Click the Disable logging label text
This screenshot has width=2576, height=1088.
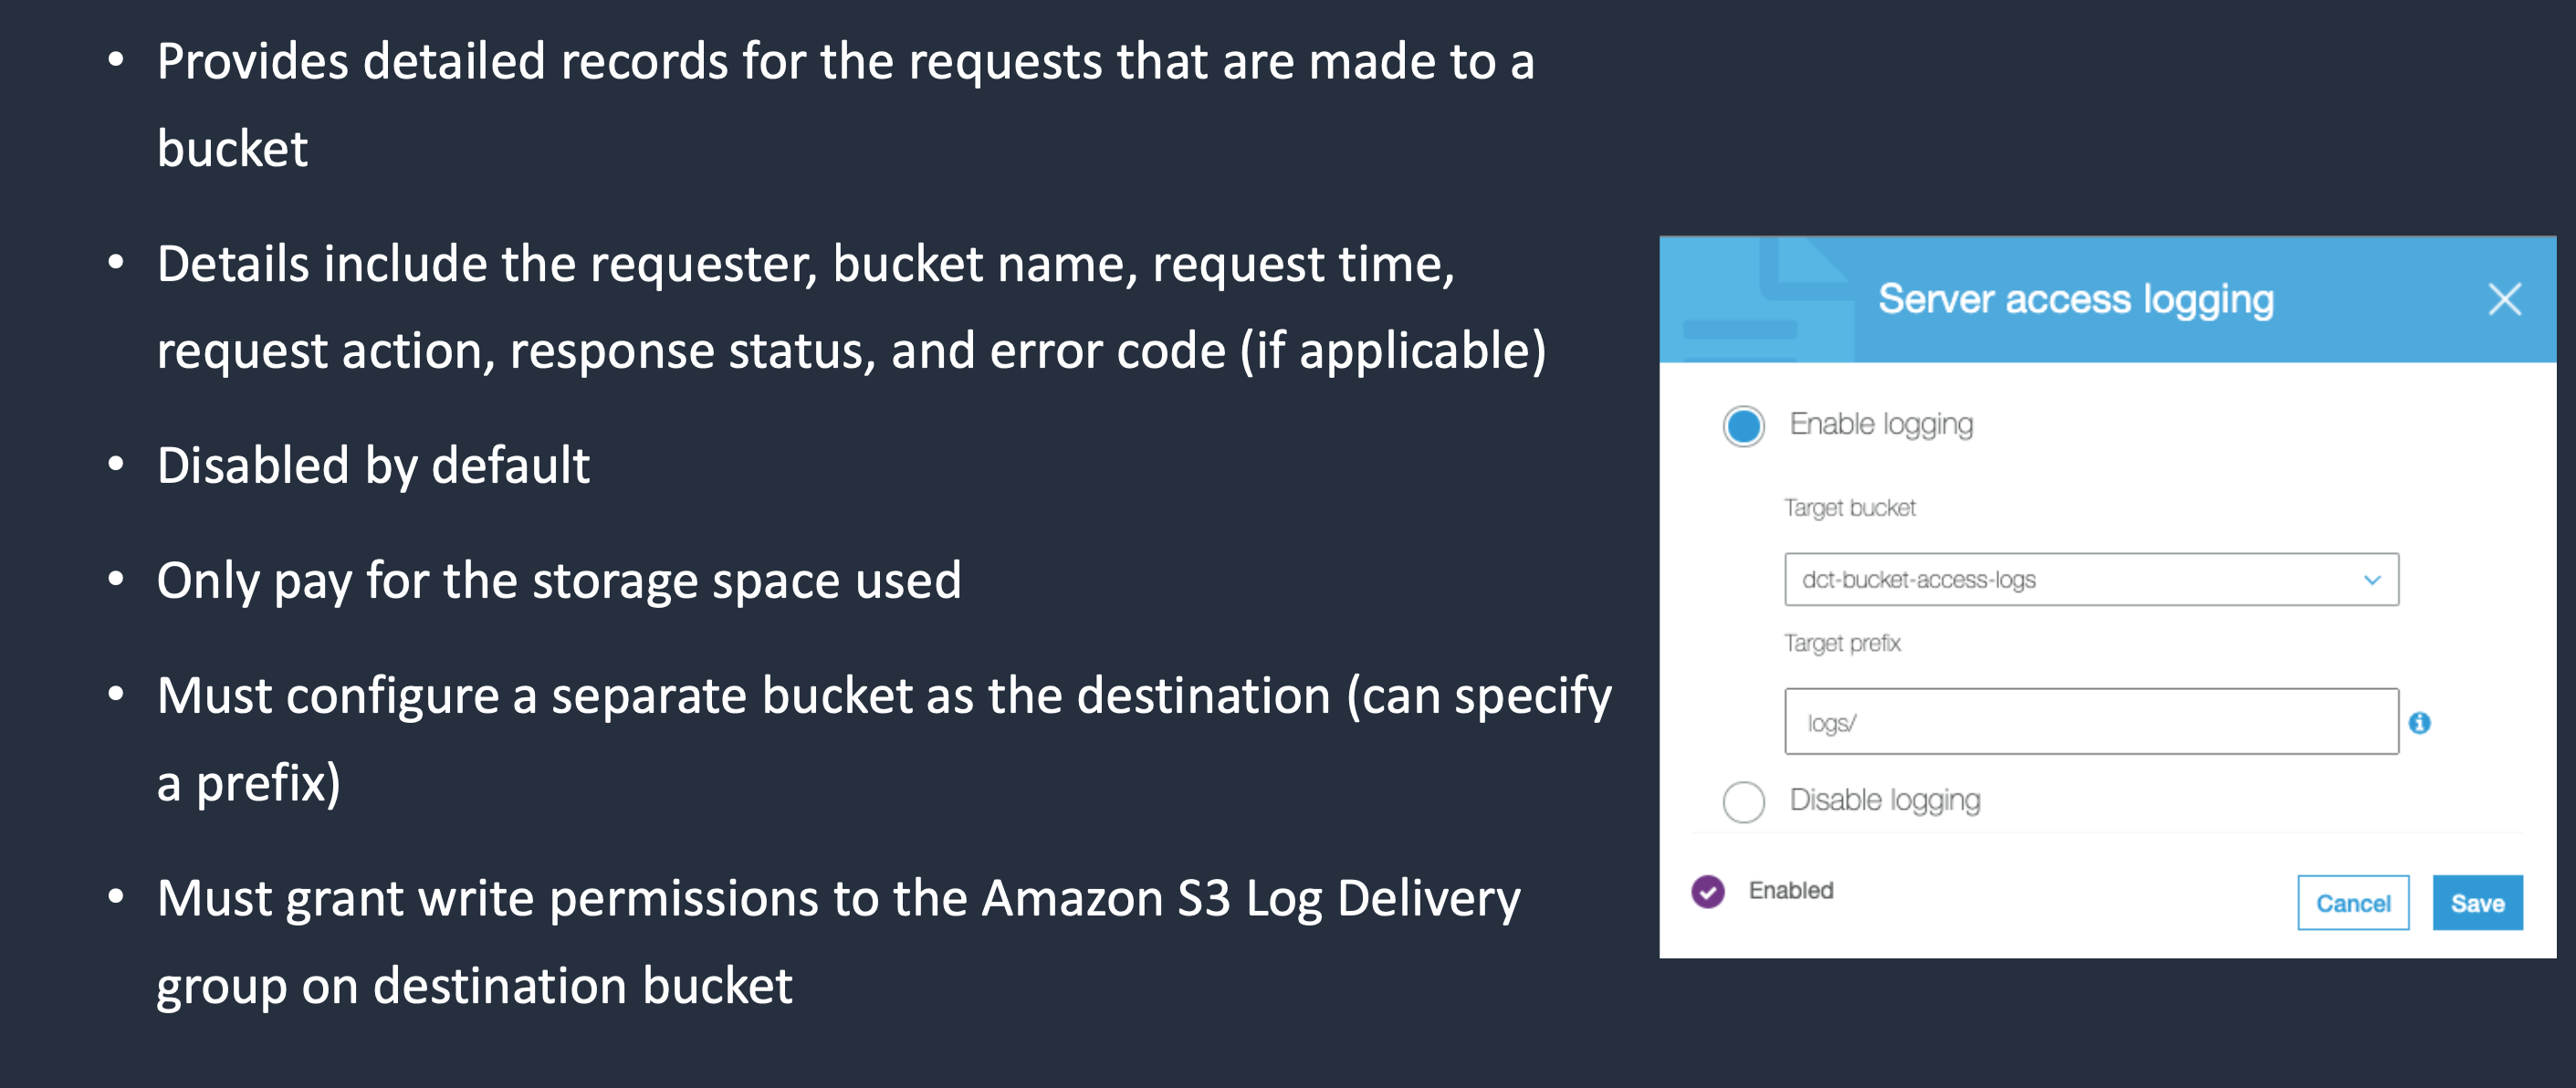coord(1885,800)
